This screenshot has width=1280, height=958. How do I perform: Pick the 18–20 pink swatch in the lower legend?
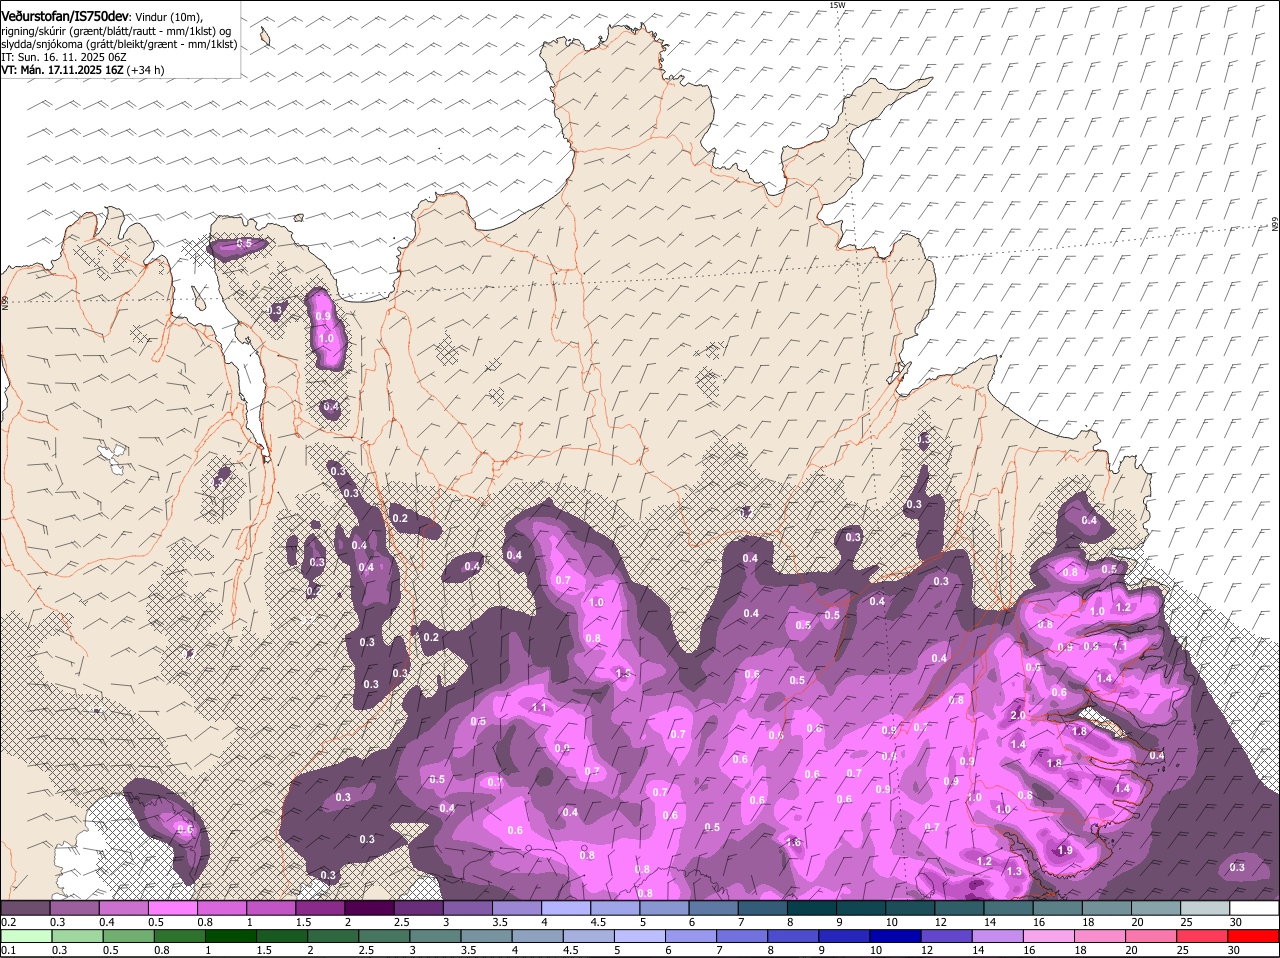click(1100, 936)
